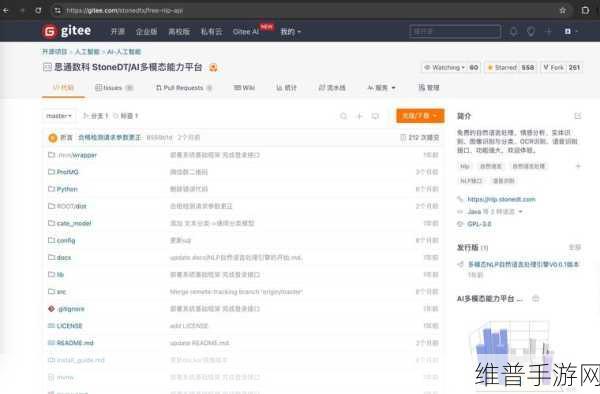This screenshot has width=600, height=394.
Task: Click the commit author avatar icon
Action: click(53, 138)
